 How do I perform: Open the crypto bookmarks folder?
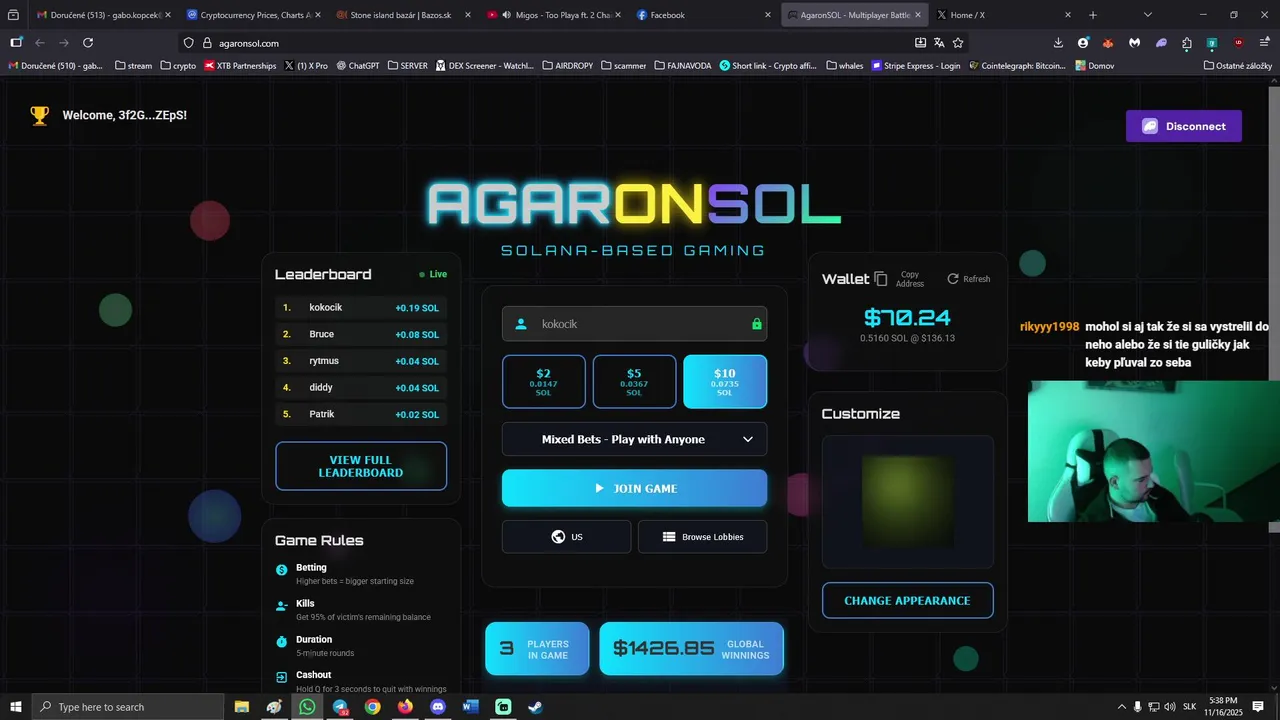pyautogui.click(x=178, y=65)
